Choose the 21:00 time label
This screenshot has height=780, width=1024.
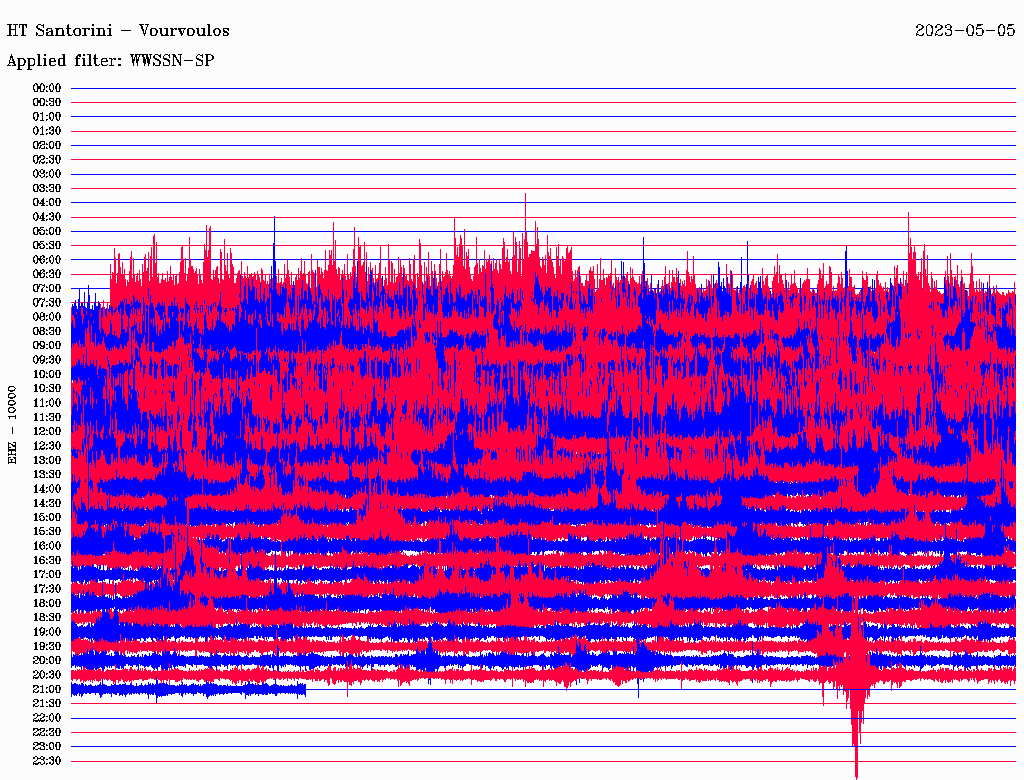coord(47,689)
